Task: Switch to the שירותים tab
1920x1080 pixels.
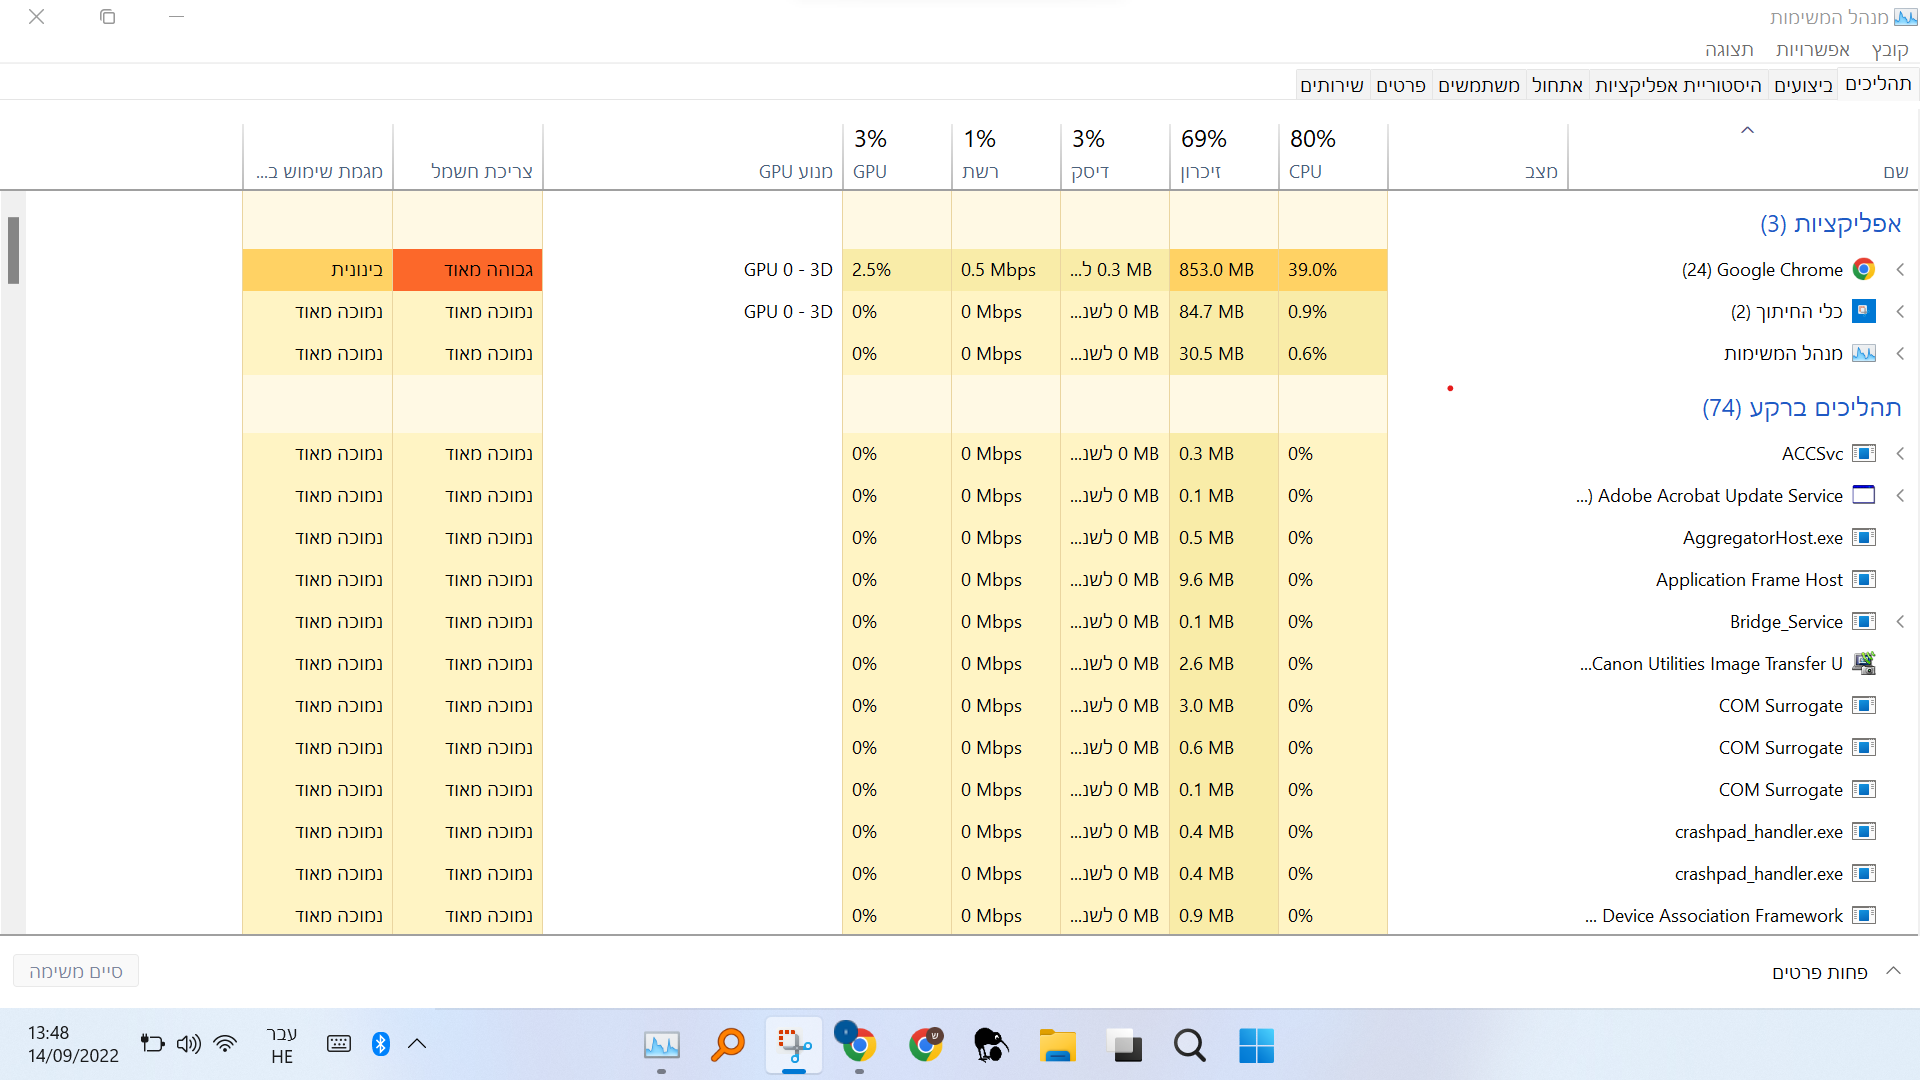Action: click(x=1331, y=85)
